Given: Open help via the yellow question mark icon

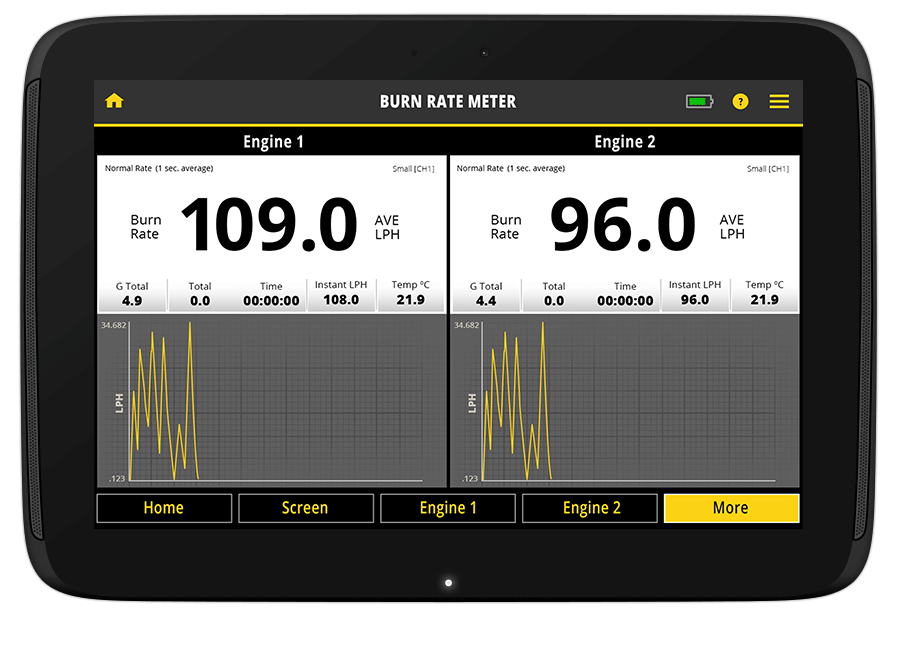Looking at the screenshot, I should [x=740, y=101].
